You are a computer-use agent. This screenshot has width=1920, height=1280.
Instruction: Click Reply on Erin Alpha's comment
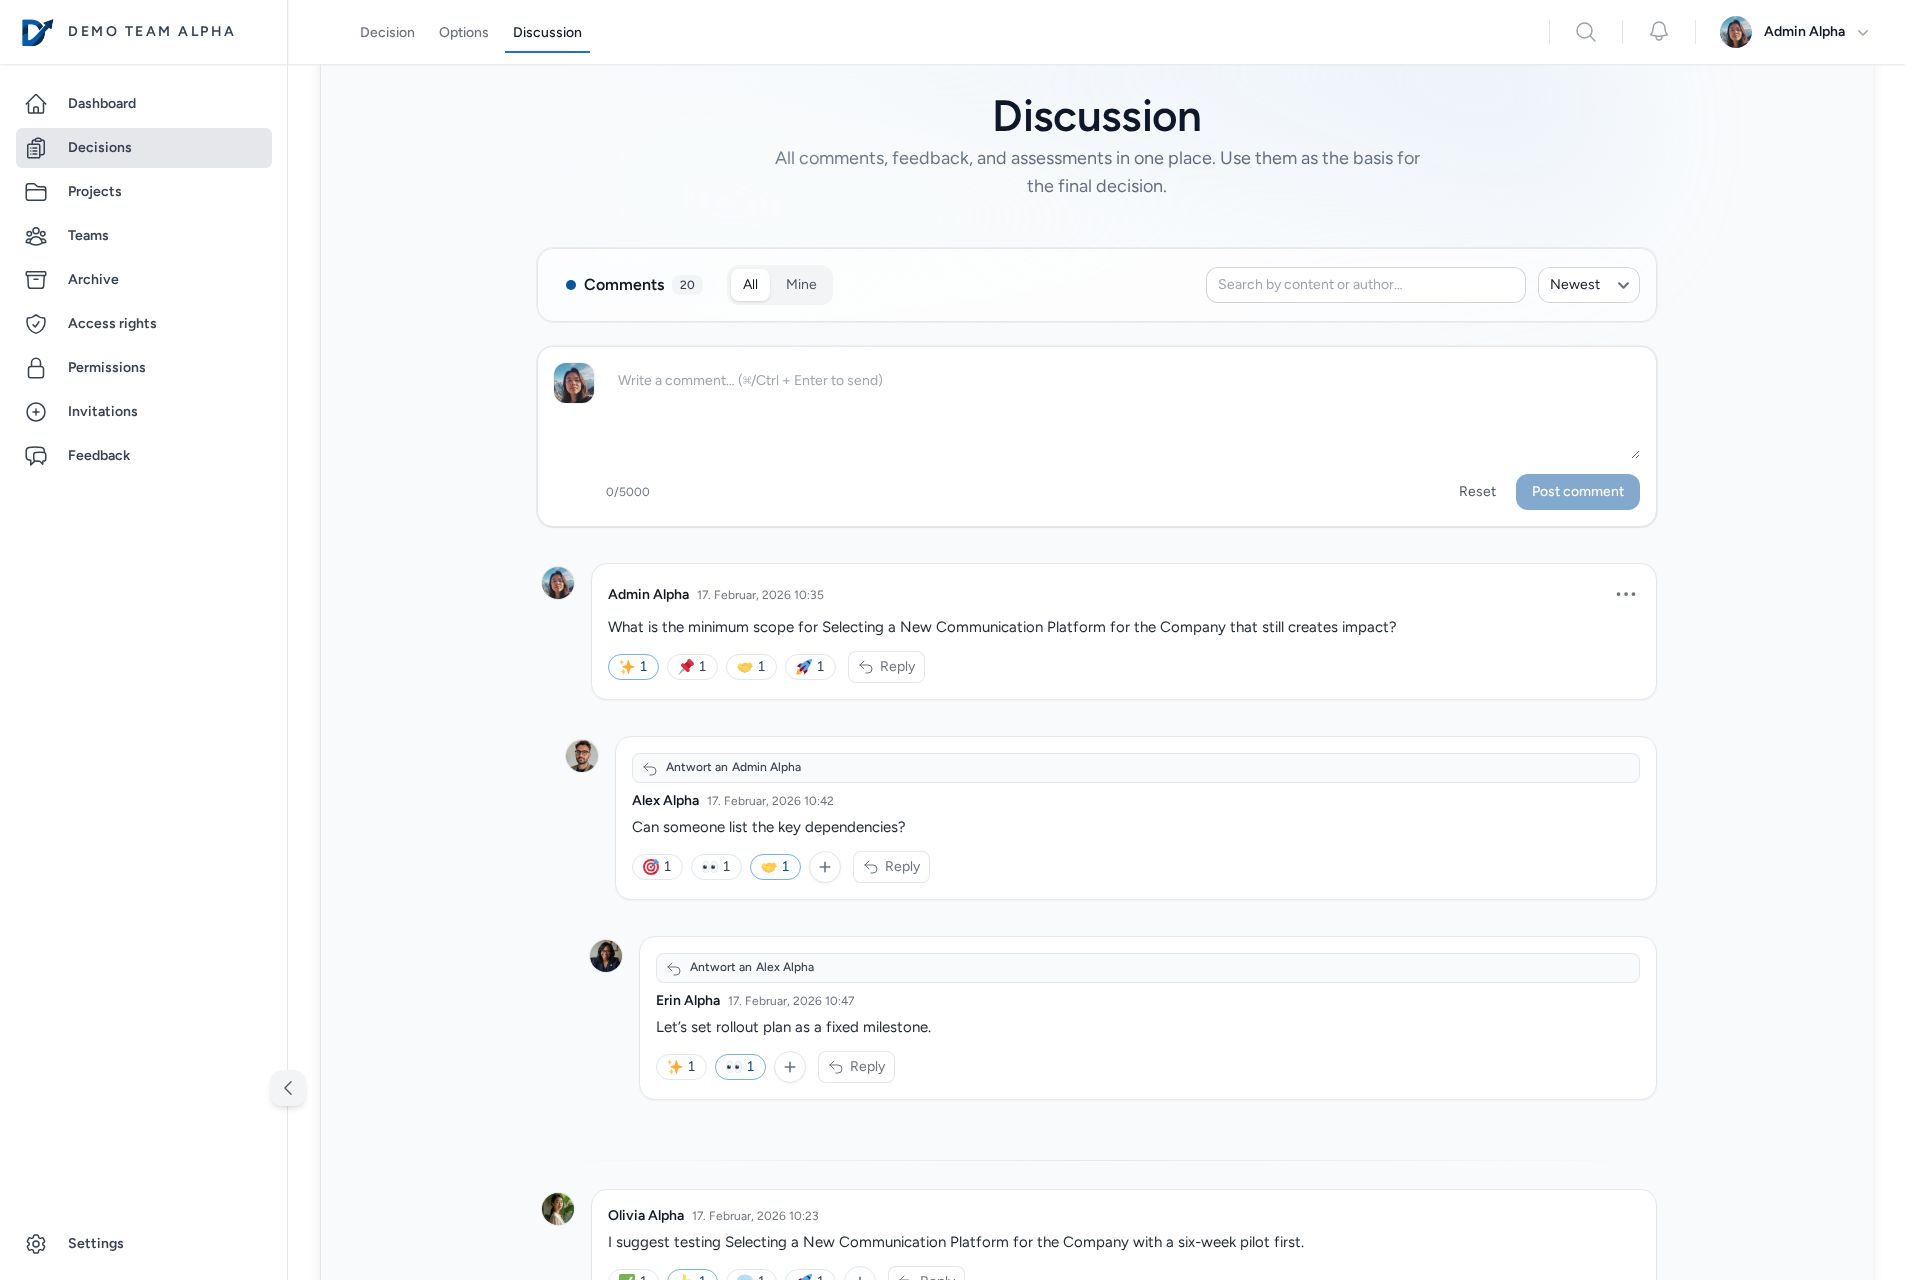click(856, 1067)
